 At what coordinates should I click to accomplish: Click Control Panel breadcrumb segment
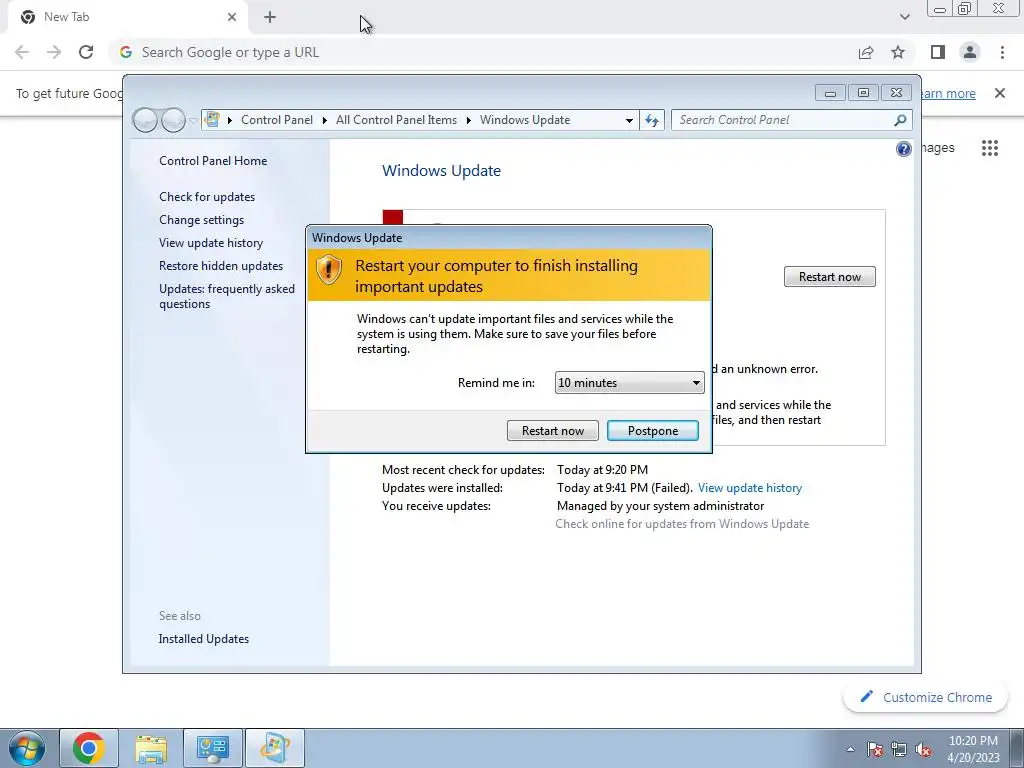click(x=277, y=120)
